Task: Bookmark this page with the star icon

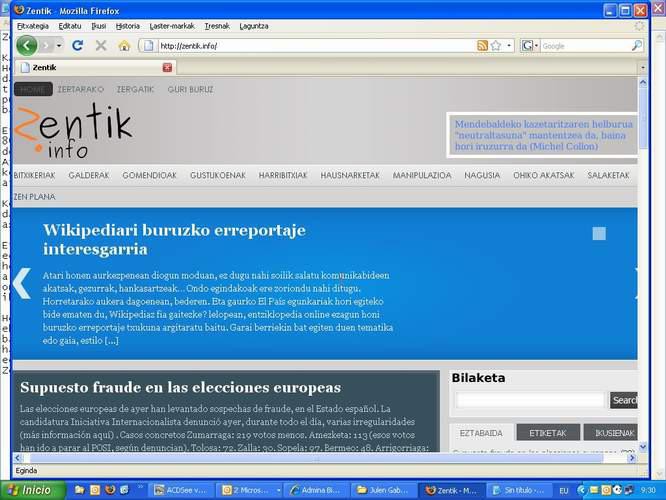Action: point(496,45)
